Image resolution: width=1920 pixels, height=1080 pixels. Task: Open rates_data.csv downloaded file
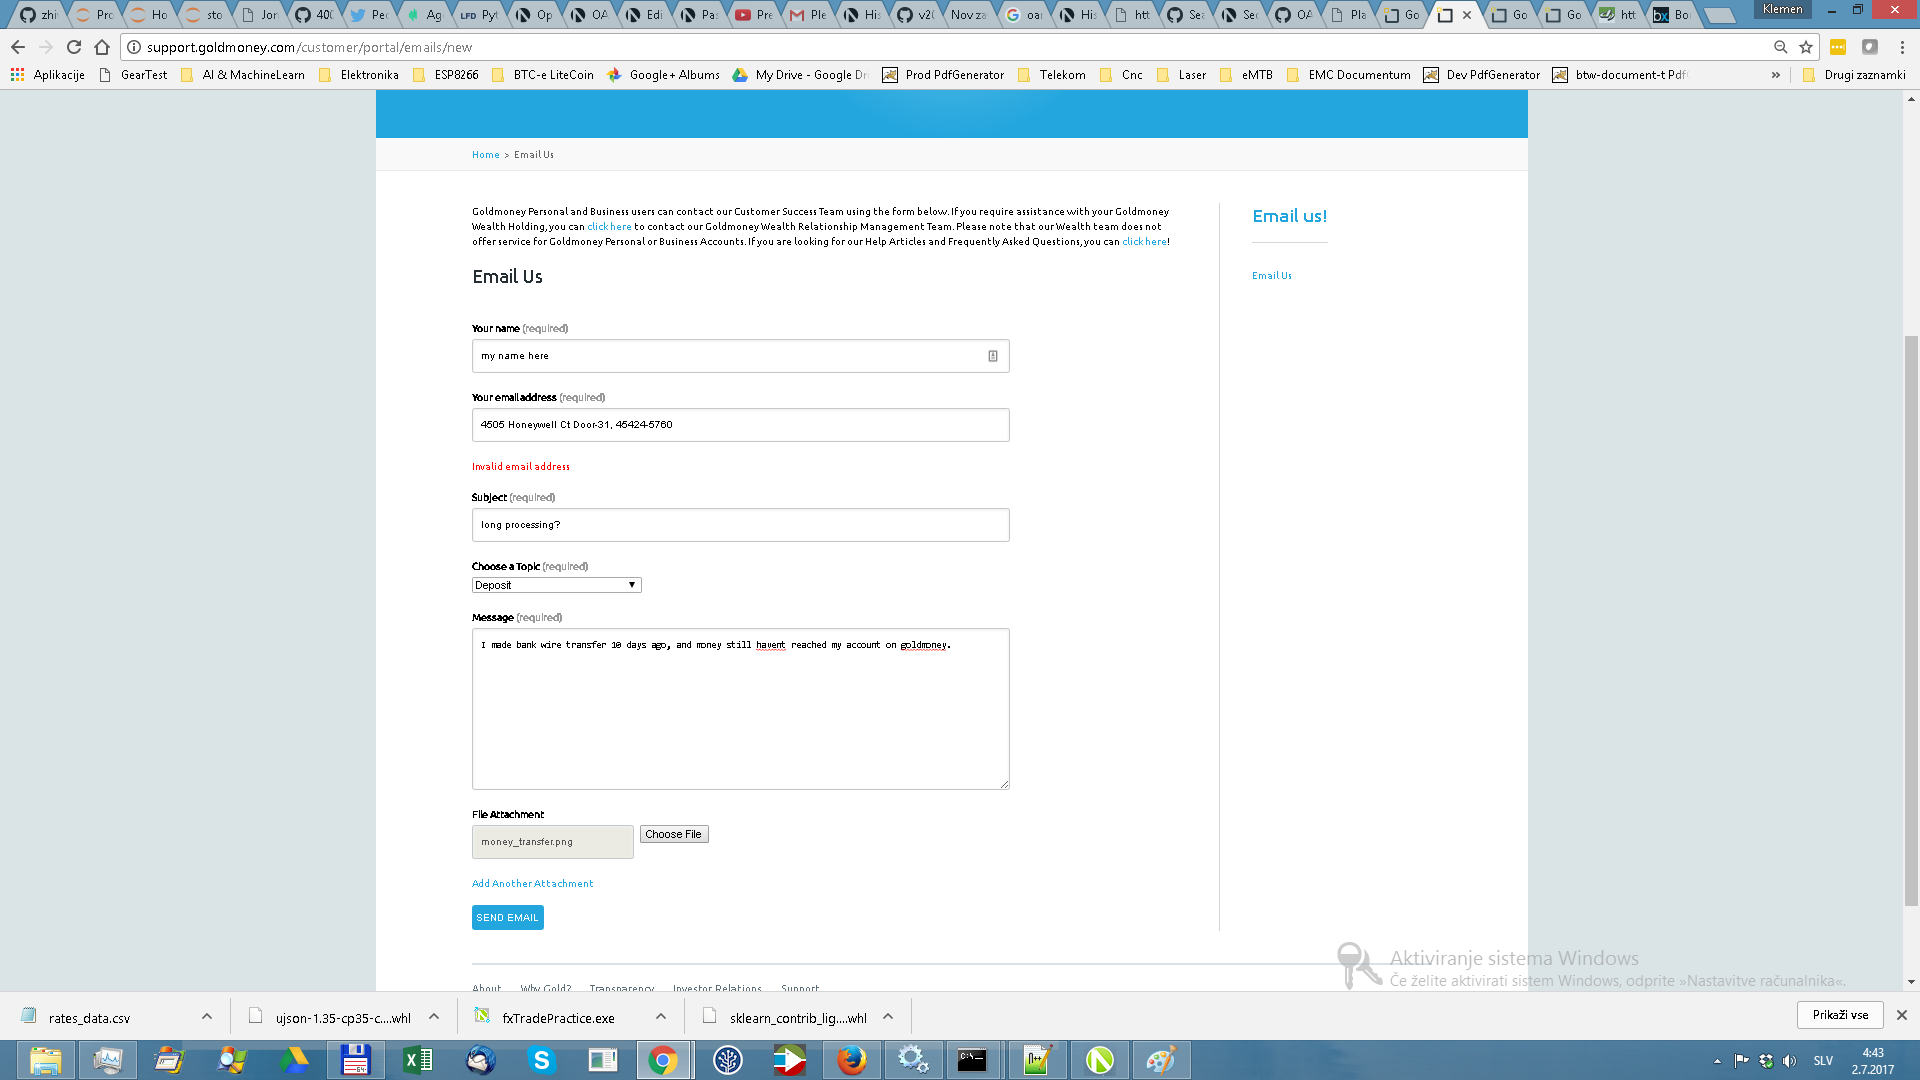point(89,1018)
